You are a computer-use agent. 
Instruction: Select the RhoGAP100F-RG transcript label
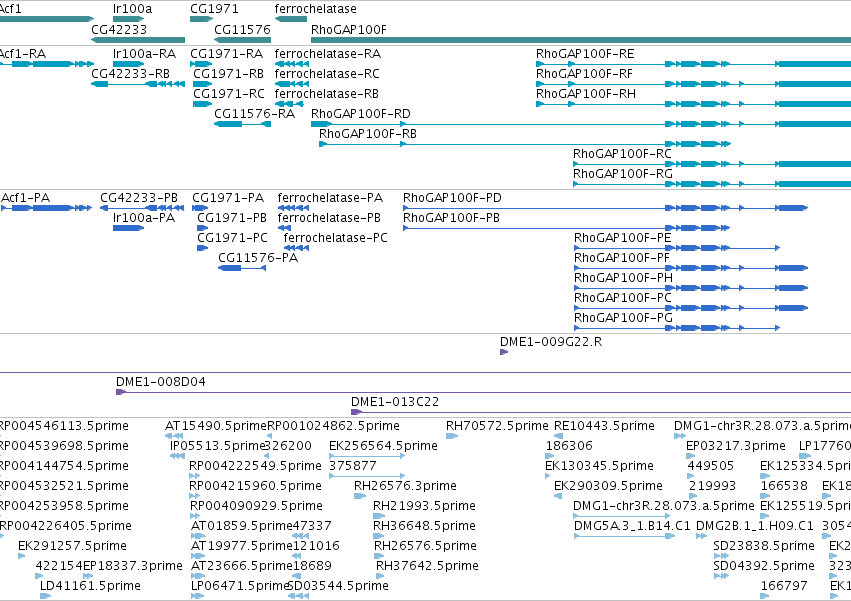tap(623, 174)
